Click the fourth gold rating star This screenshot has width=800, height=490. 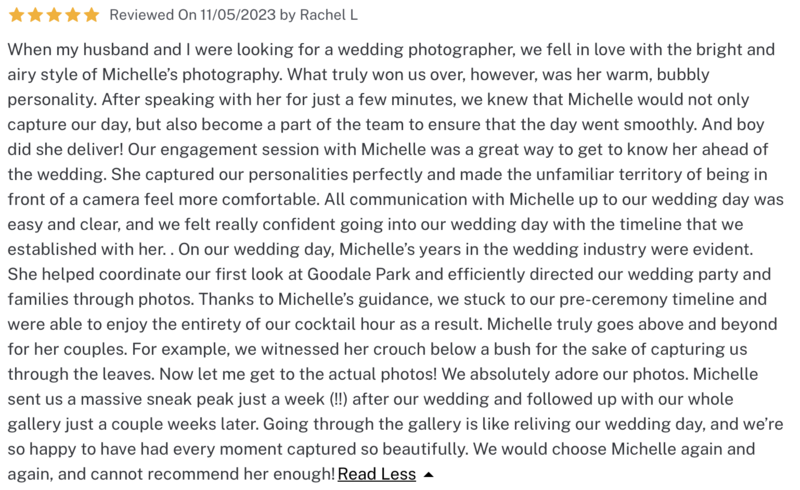pos(73,15)
